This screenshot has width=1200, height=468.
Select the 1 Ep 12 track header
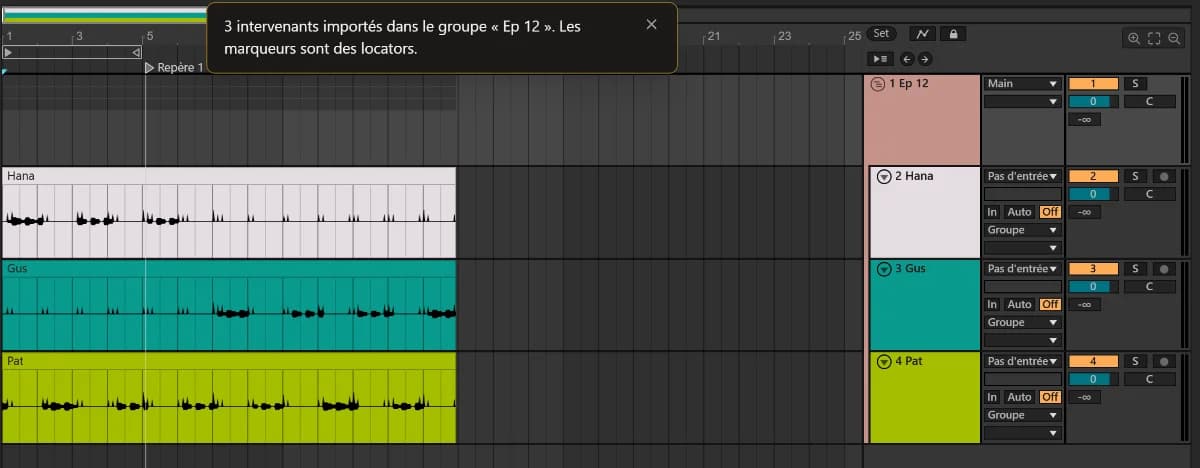pyautogui.click(x=922, y=120)
